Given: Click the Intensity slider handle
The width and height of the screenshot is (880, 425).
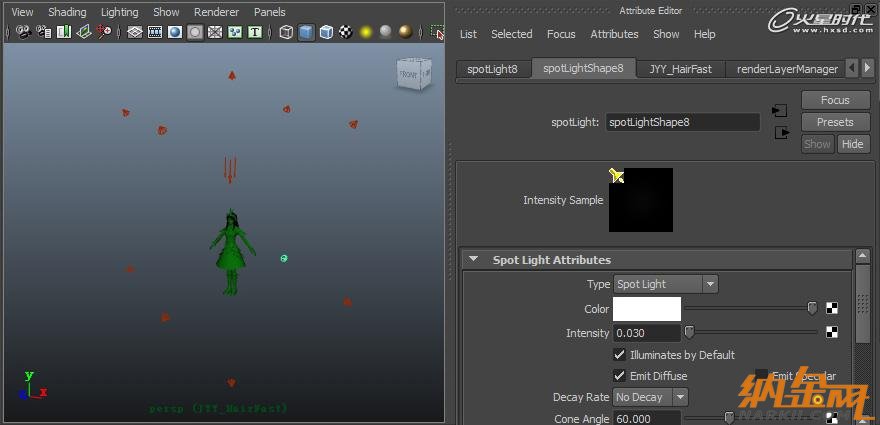Looking at the screenshot, I should point(689,332).
